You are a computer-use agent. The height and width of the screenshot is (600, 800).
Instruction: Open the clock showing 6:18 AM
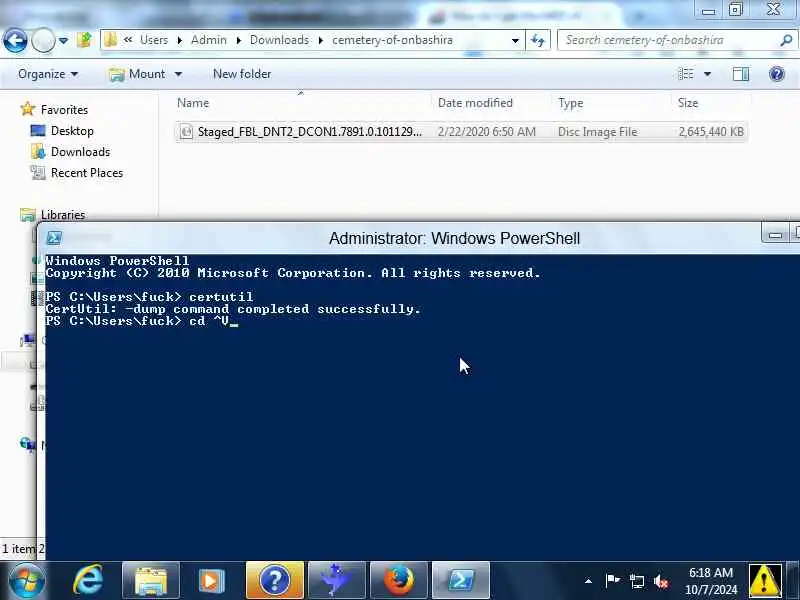[711, 581]
